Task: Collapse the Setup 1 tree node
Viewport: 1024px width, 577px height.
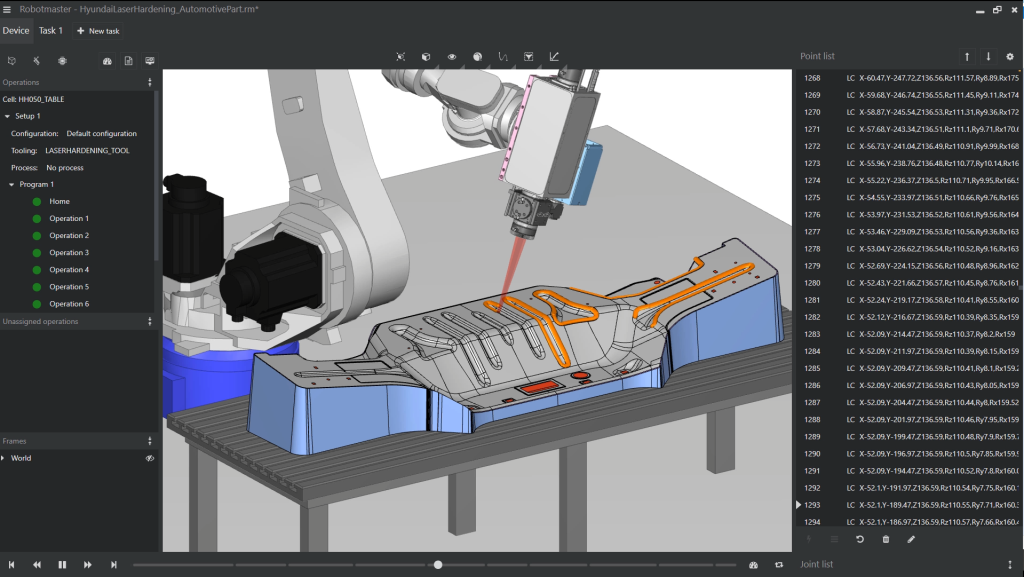Action: click(x=8, y=116)
